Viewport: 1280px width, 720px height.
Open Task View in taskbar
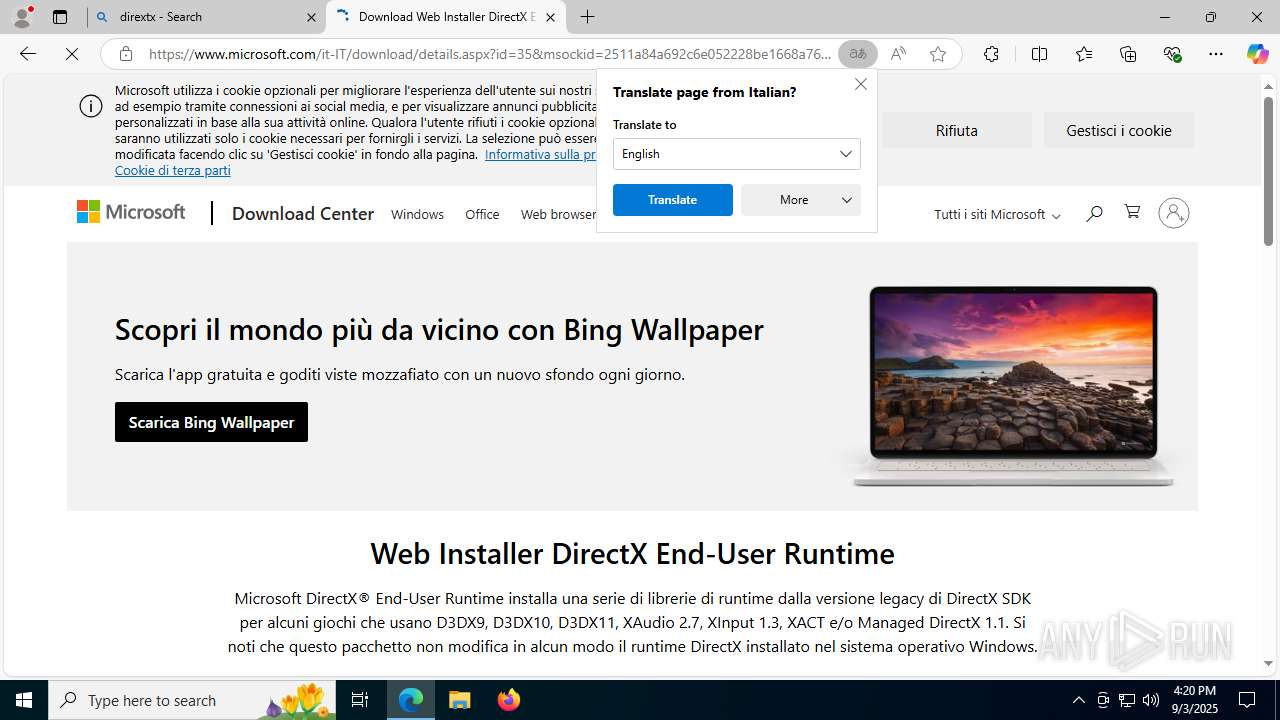click(x=361, y=700)
